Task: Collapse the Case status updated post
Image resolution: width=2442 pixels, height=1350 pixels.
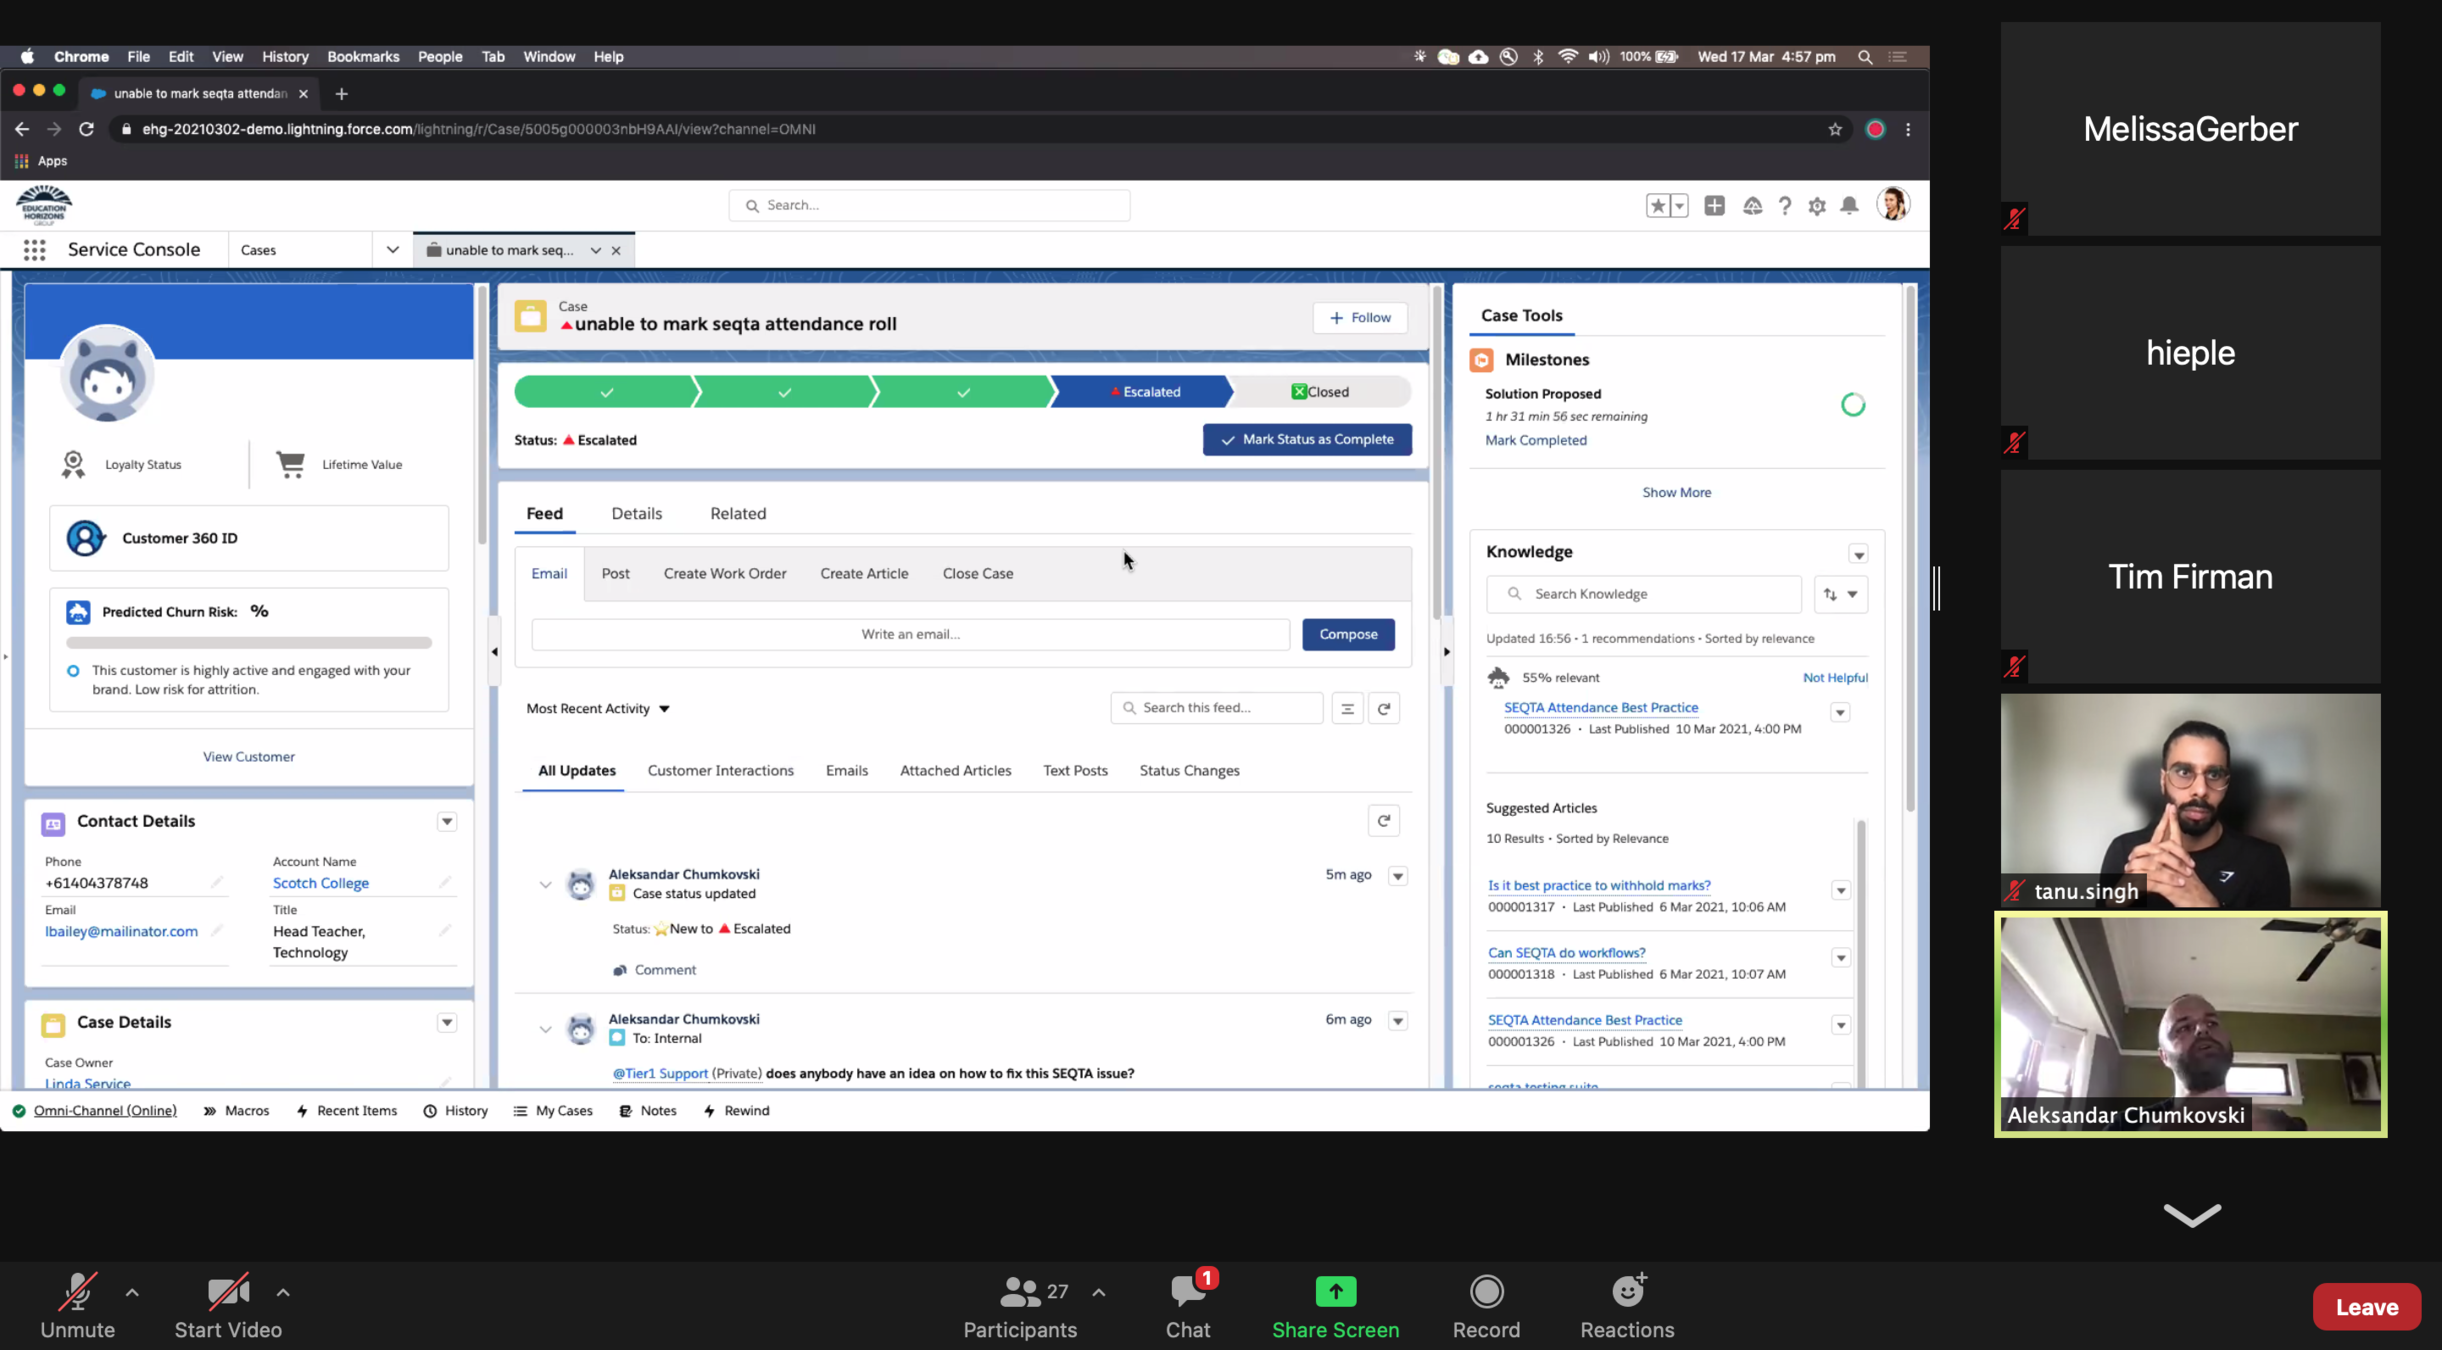Action: 545,884
